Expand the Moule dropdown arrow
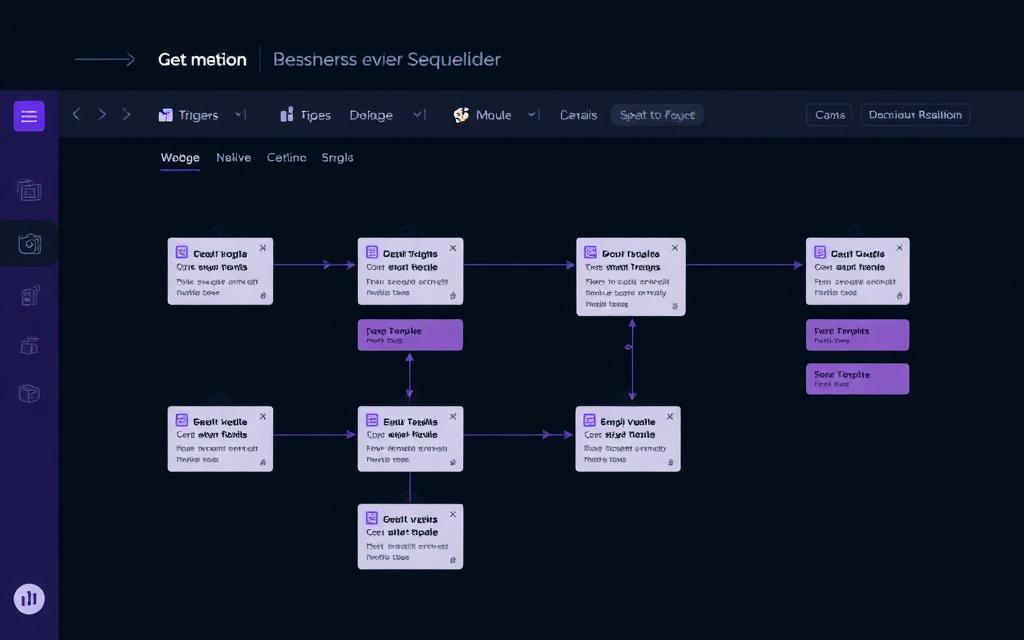The width and height of the screenshot is (1024, 640). coord(533,115)
